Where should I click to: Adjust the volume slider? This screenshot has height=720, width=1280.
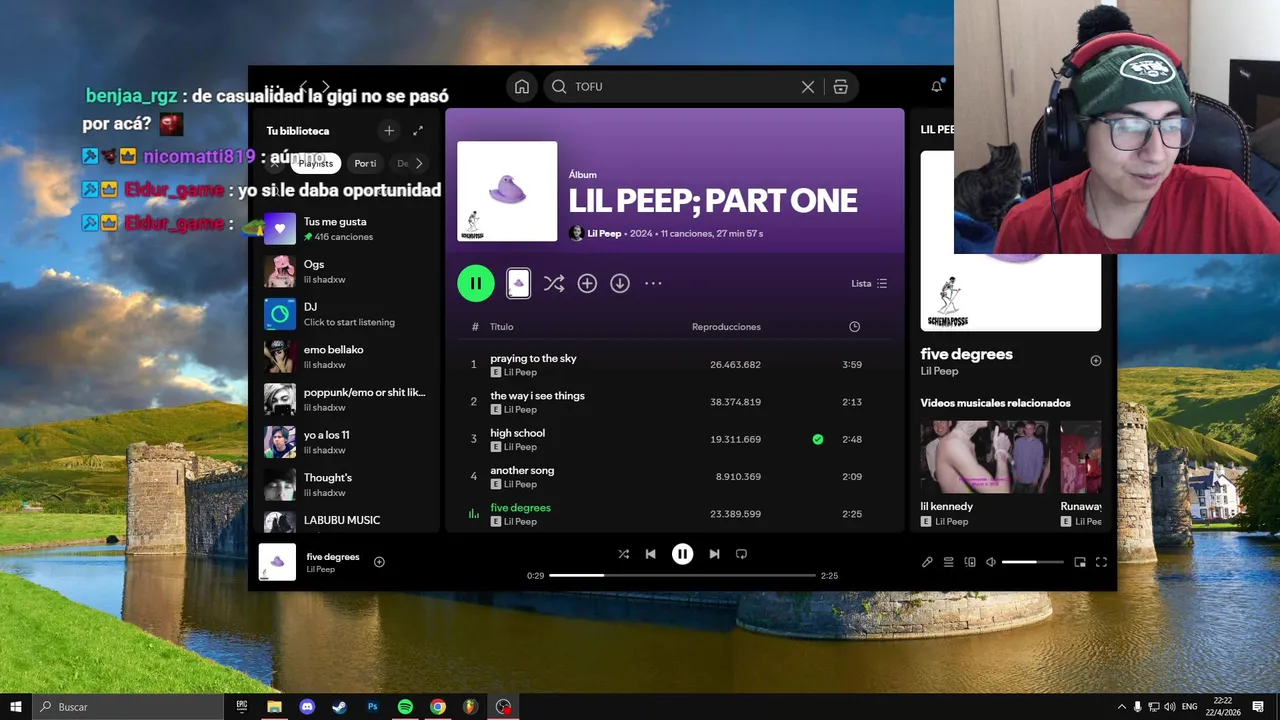[x=1033, y=562]
